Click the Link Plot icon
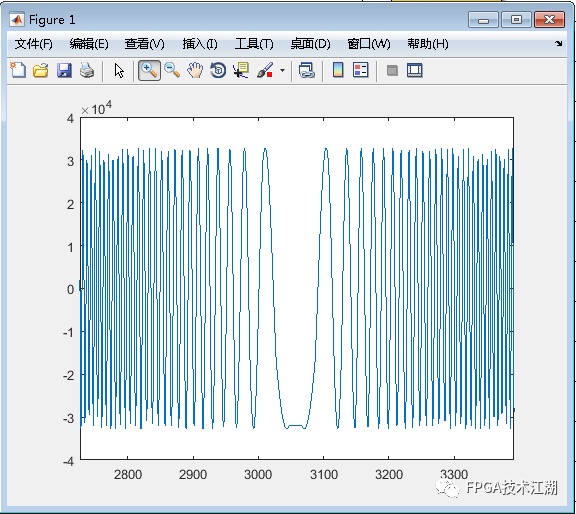 click(x=306, y=70)
